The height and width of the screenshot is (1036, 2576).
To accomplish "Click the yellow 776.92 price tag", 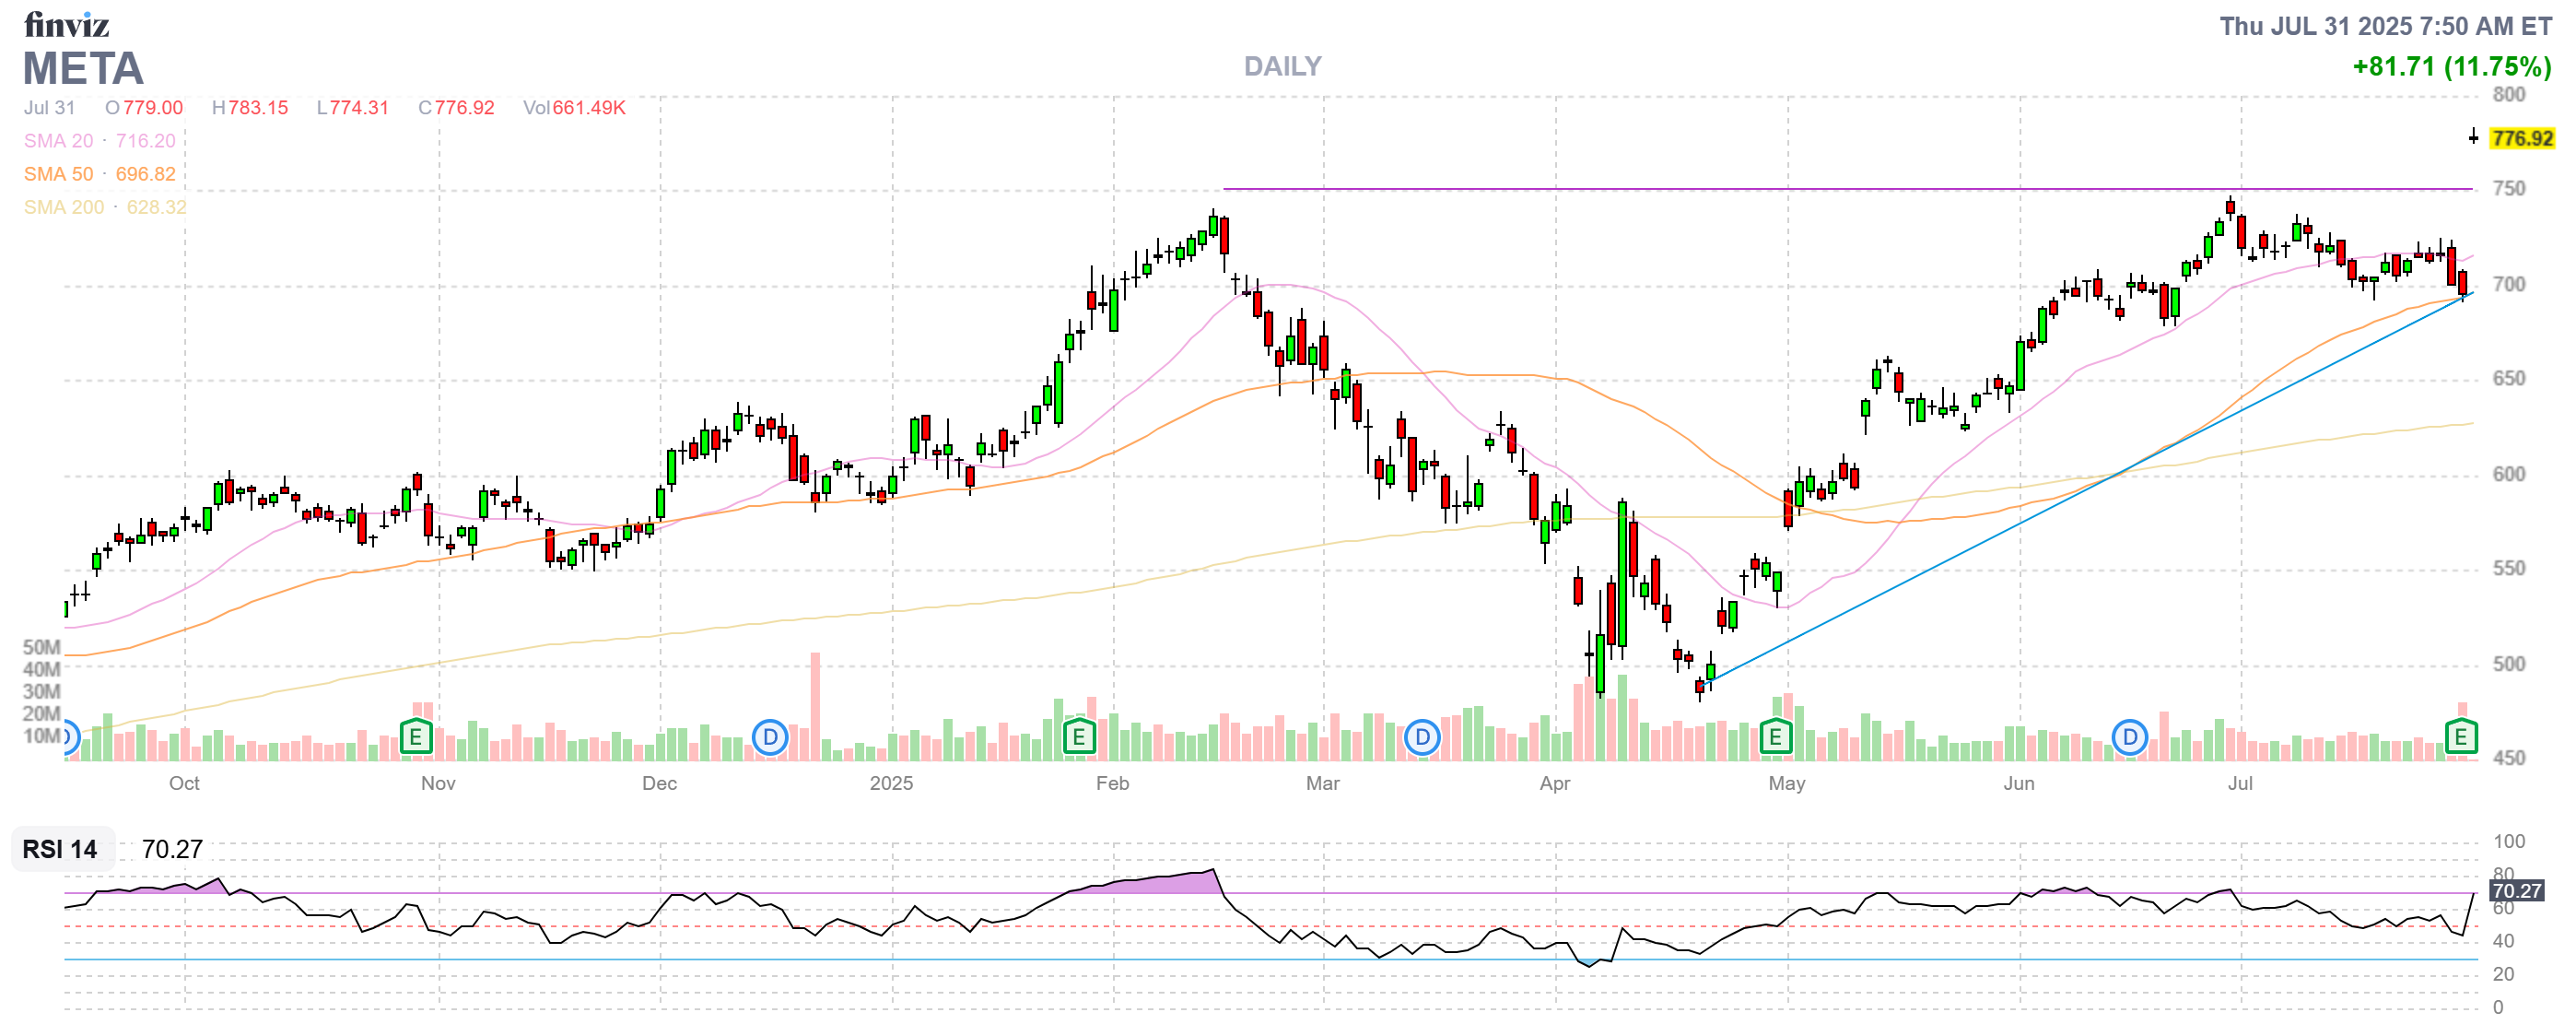I will [x=2521, y=138].
